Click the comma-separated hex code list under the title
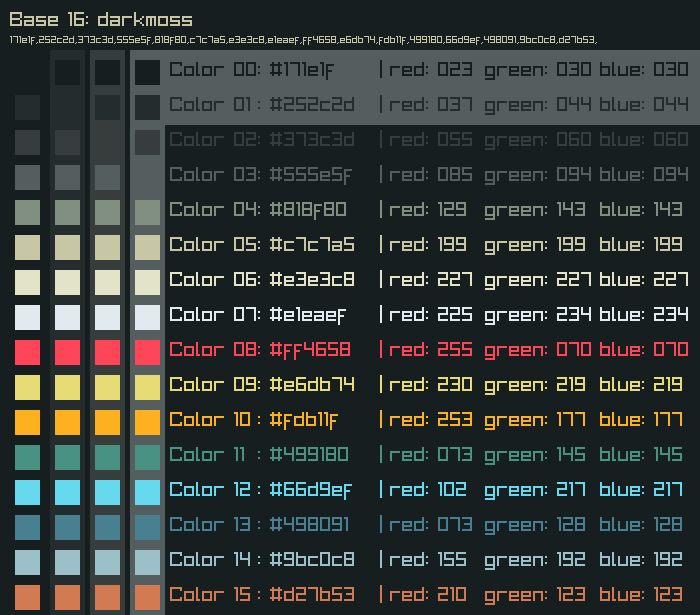The height and width of the screenshot is (615, 700). tap(303, 40)
